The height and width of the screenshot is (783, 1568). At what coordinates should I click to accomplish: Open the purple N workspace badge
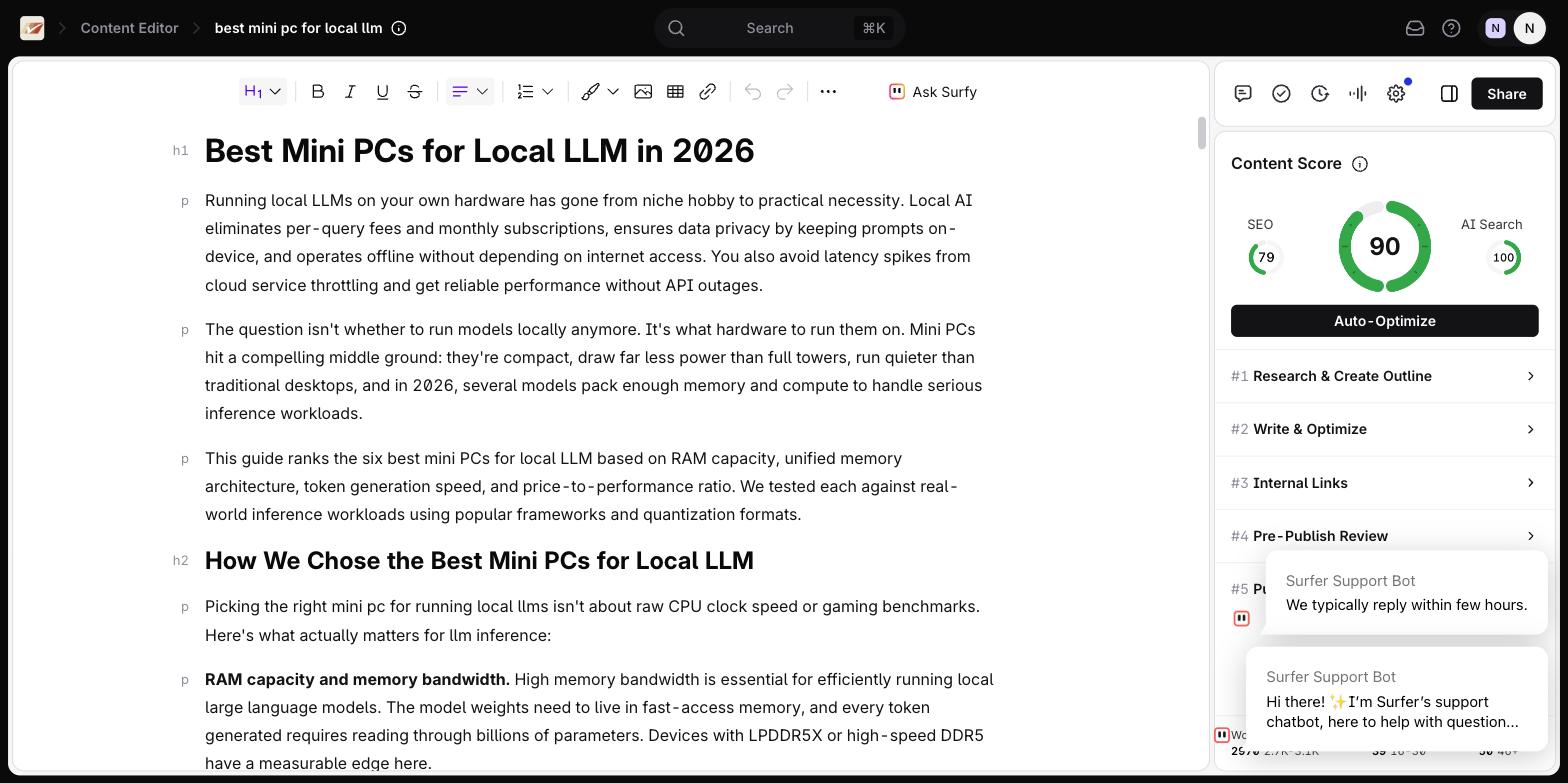pyautogui.click(x=1495, y=28)
